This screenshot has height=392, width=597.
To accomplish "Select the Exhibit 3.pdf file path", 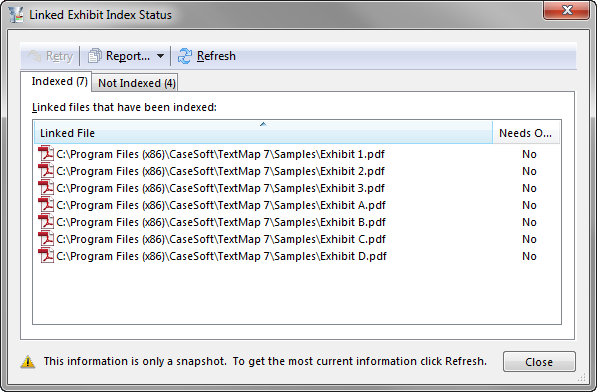I will coord(220,188).
